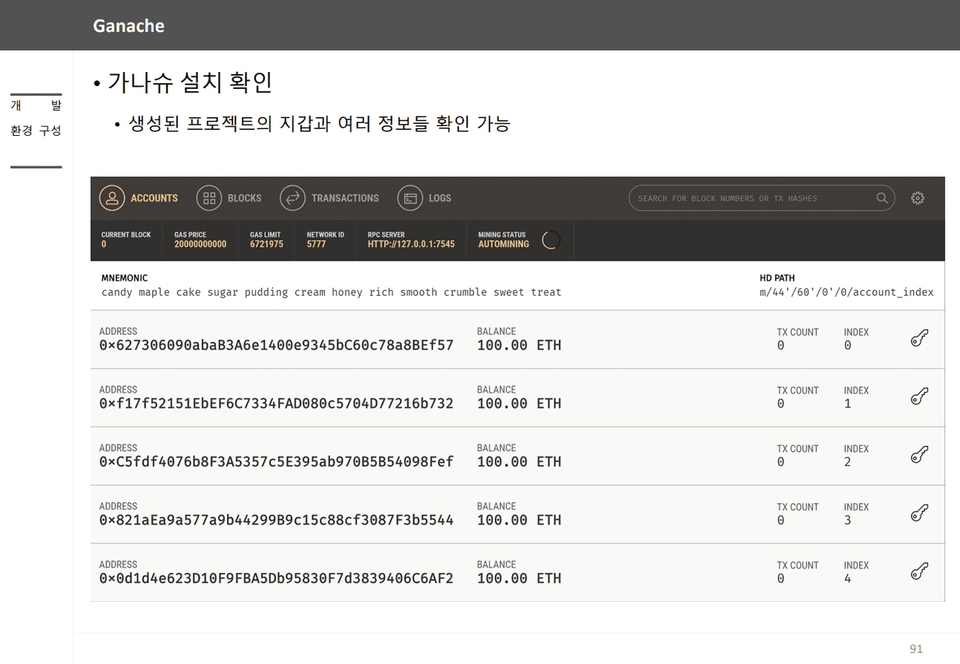Click the 100.00 ETH balance of index 1
This screenshot has height=664, width=960.
(519, 403)
